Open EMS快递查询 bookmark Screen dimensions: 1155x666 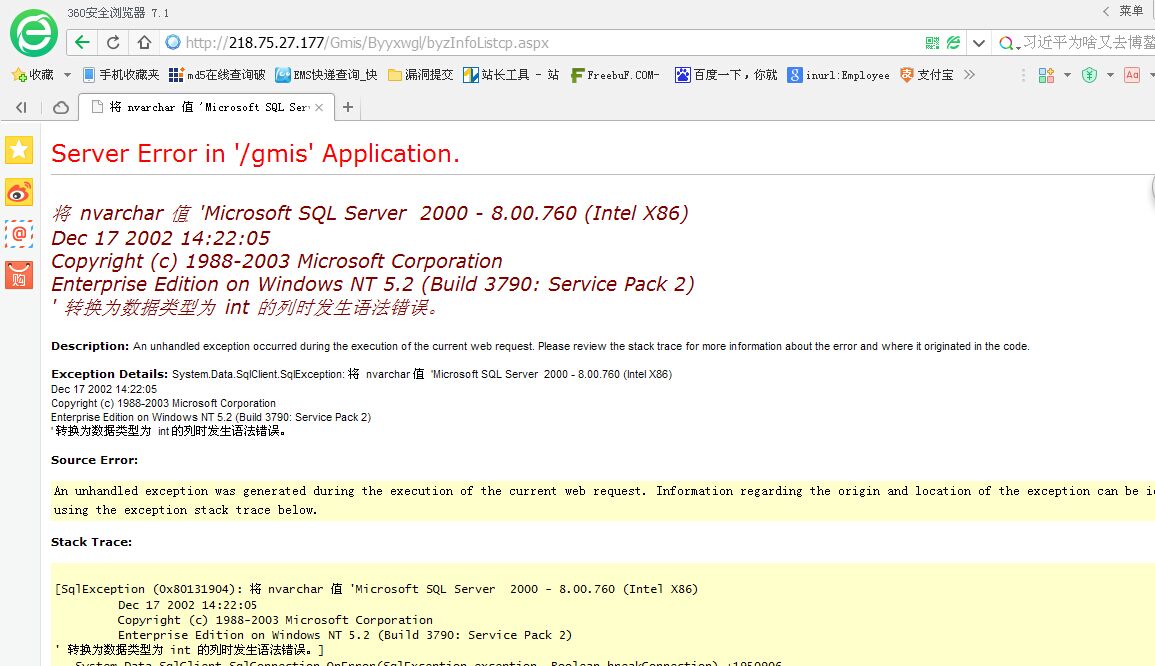tap(326, 74)
